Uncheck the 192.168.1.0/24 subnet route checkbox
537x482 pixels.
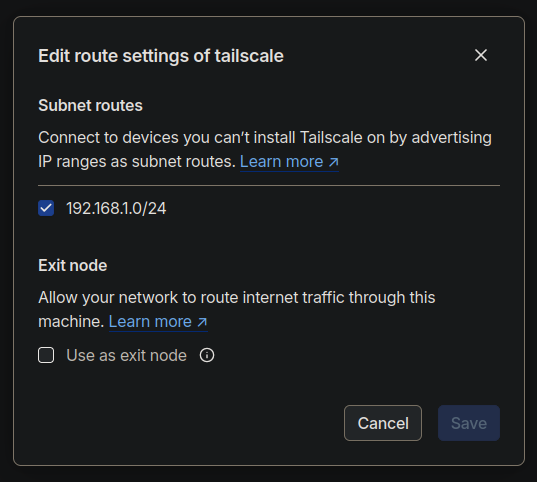[46, 208]
